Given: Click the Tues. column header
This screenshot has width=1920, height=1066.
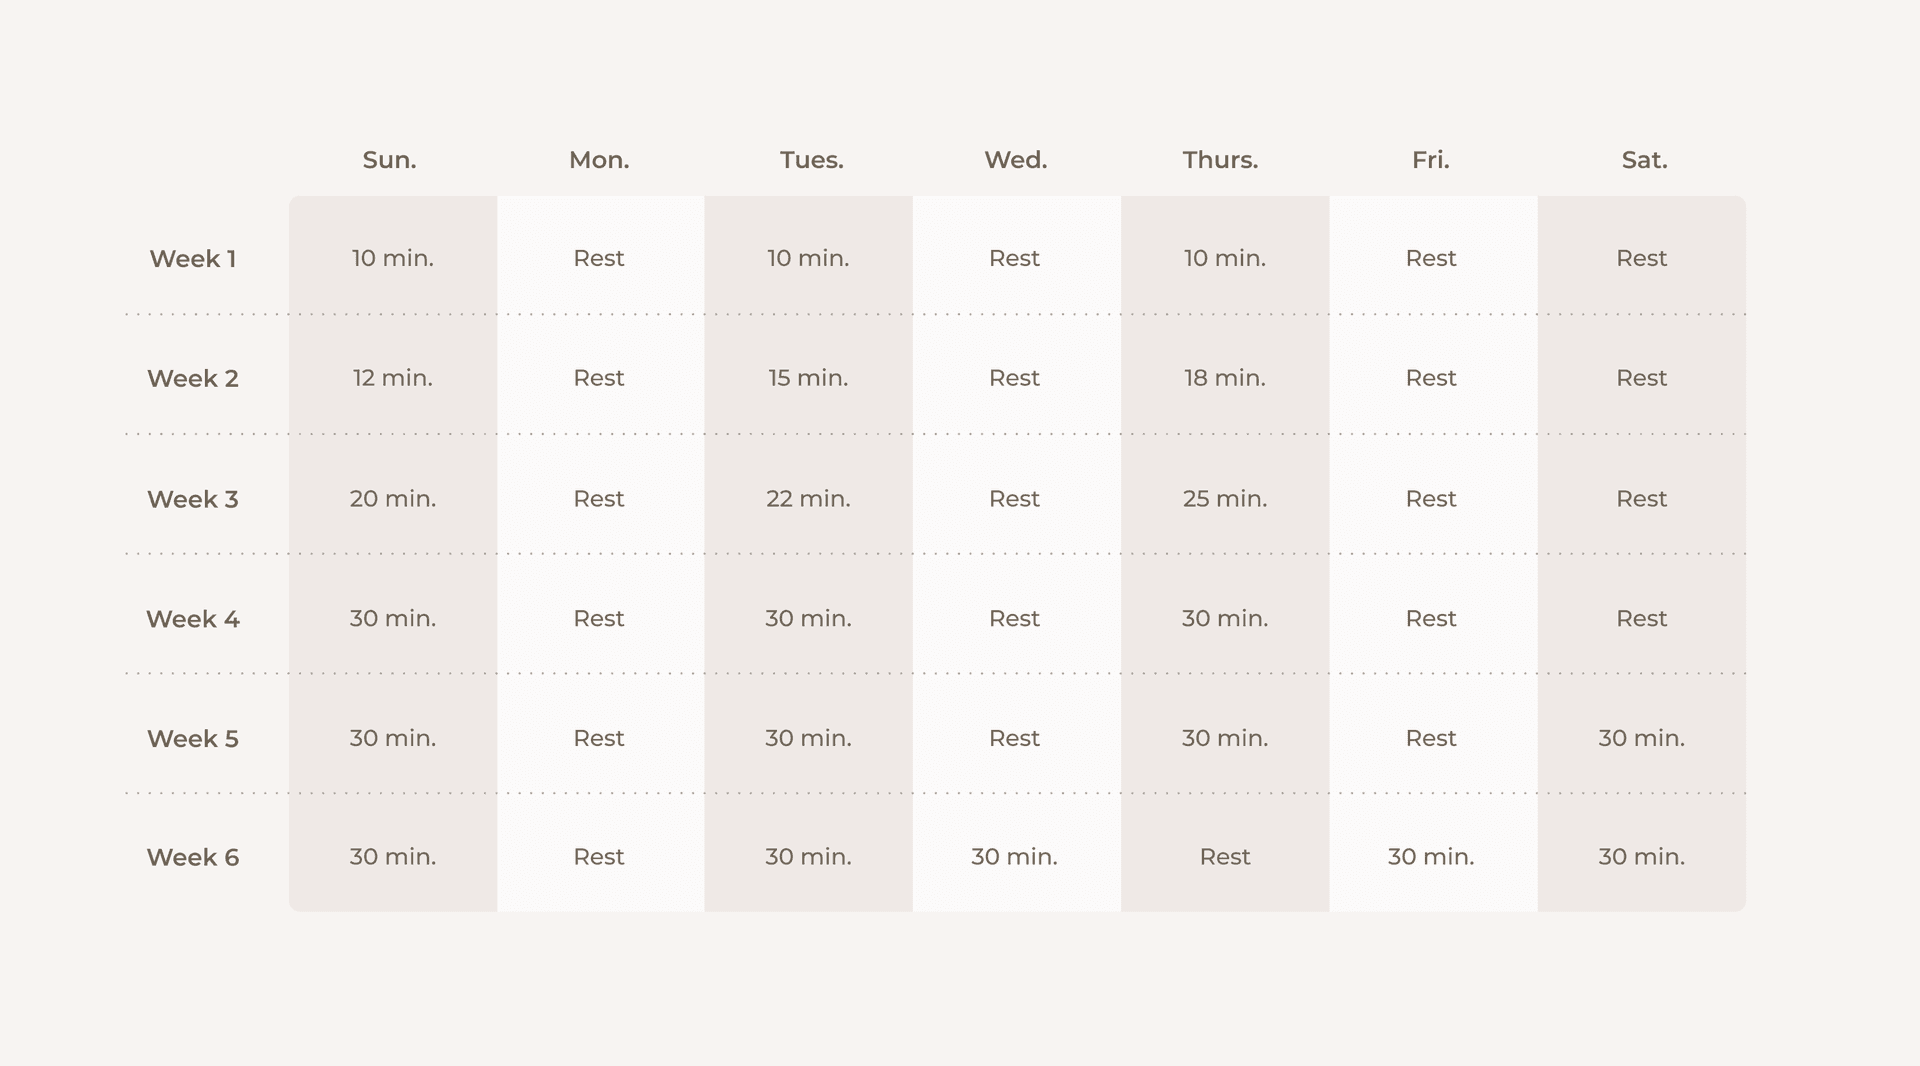Looking at the screenshot, I should [811, 160].
